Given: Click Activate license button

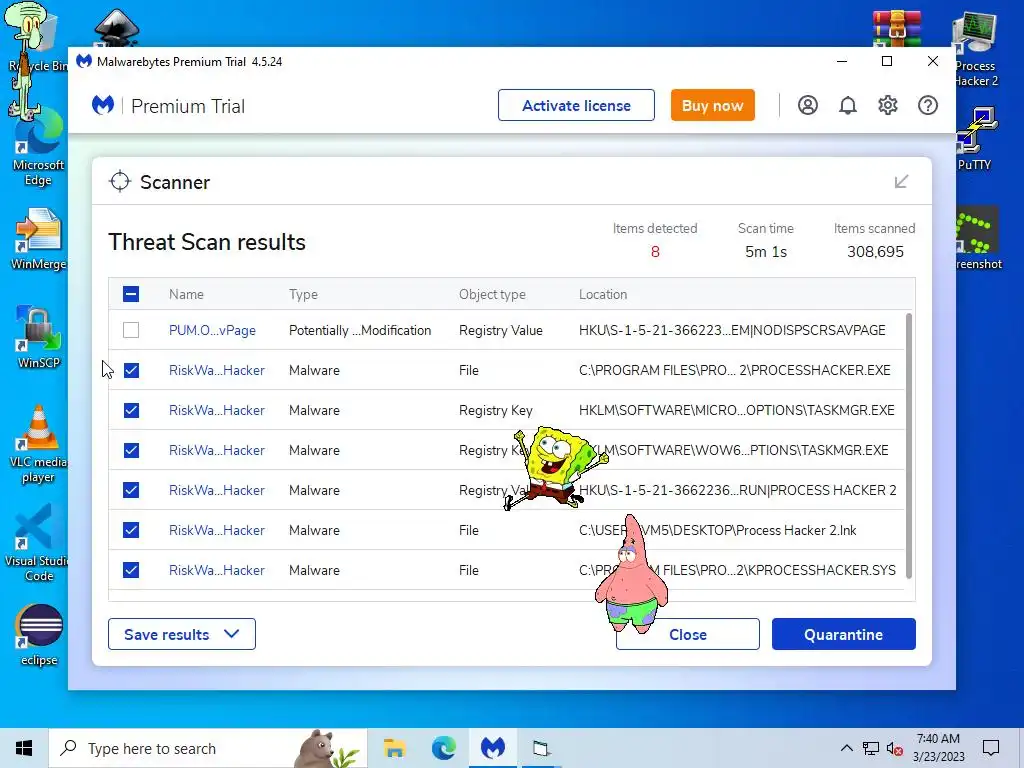Looking at the screenshot, I should pyautogui.click(x=576, y=105).
